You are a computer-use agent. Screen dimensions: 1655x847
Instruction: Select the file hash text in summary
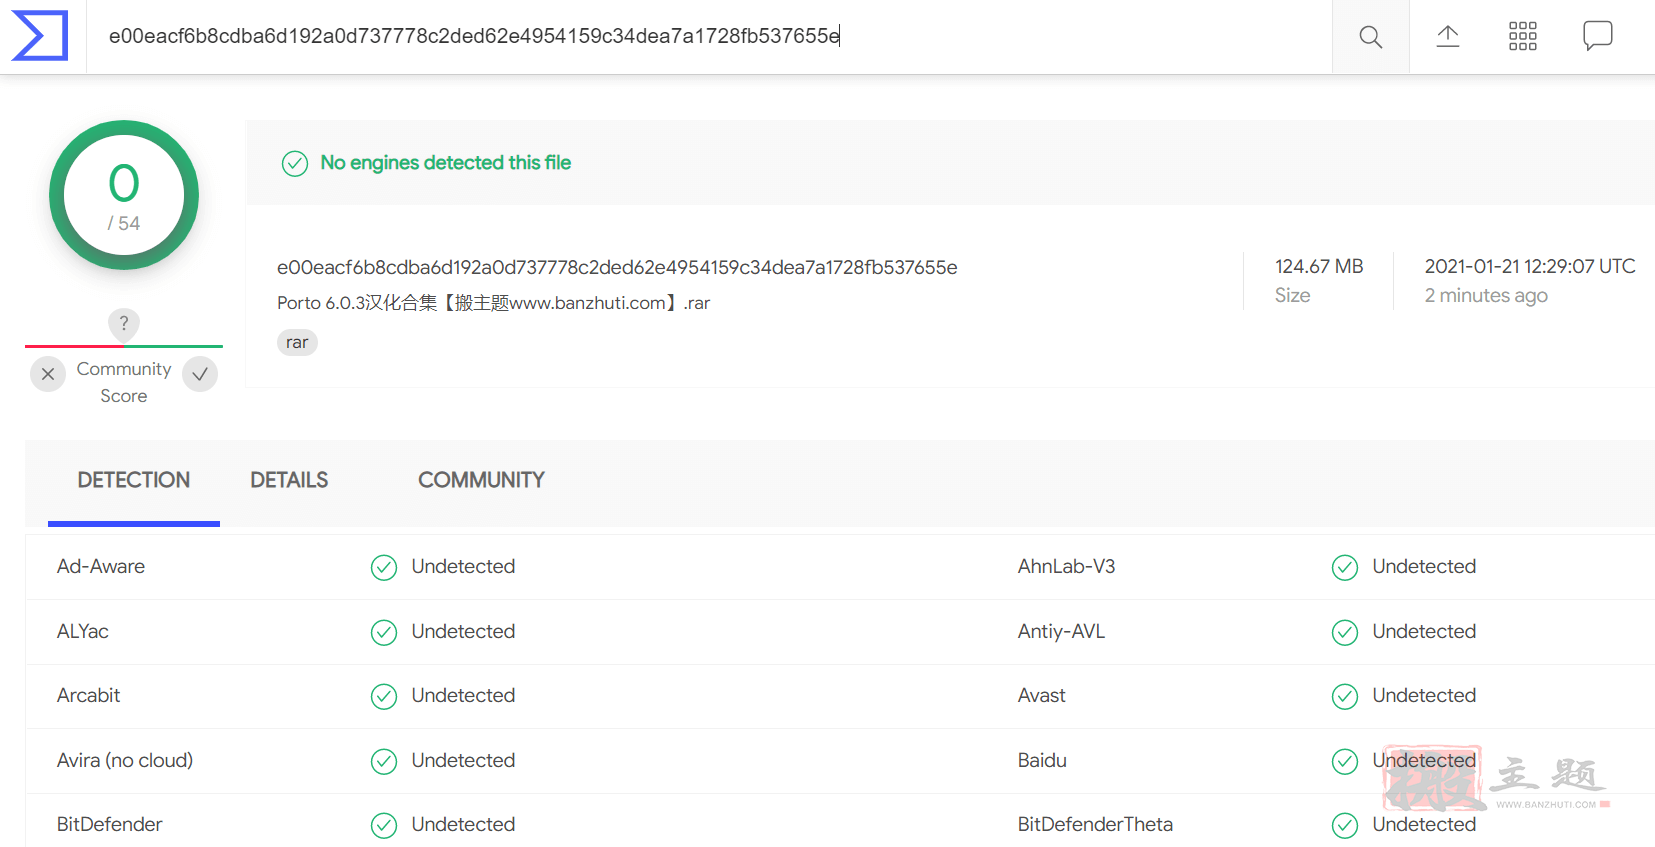617,268
